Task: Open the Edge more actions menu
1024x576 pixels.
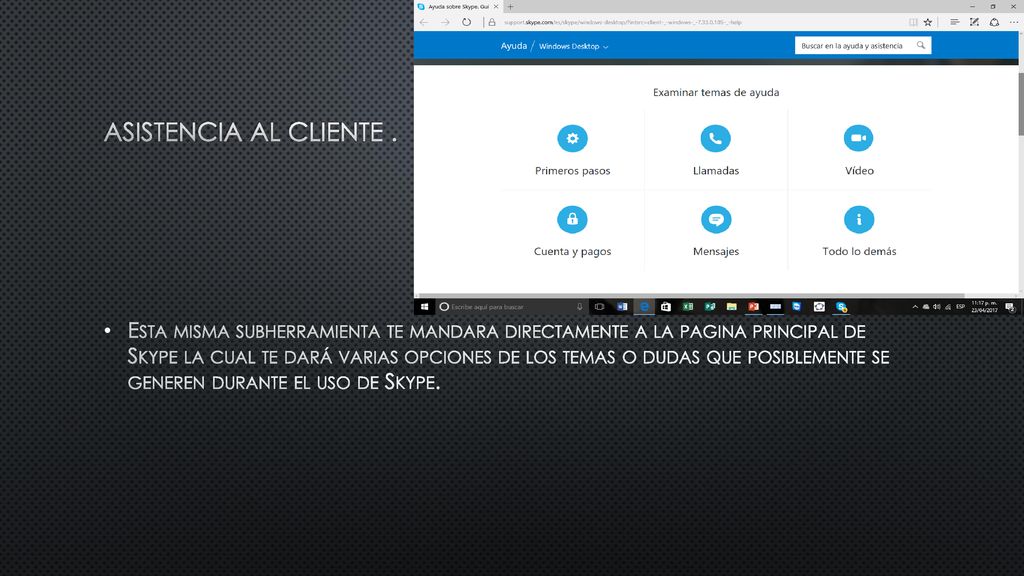Action: point(1014,22)
